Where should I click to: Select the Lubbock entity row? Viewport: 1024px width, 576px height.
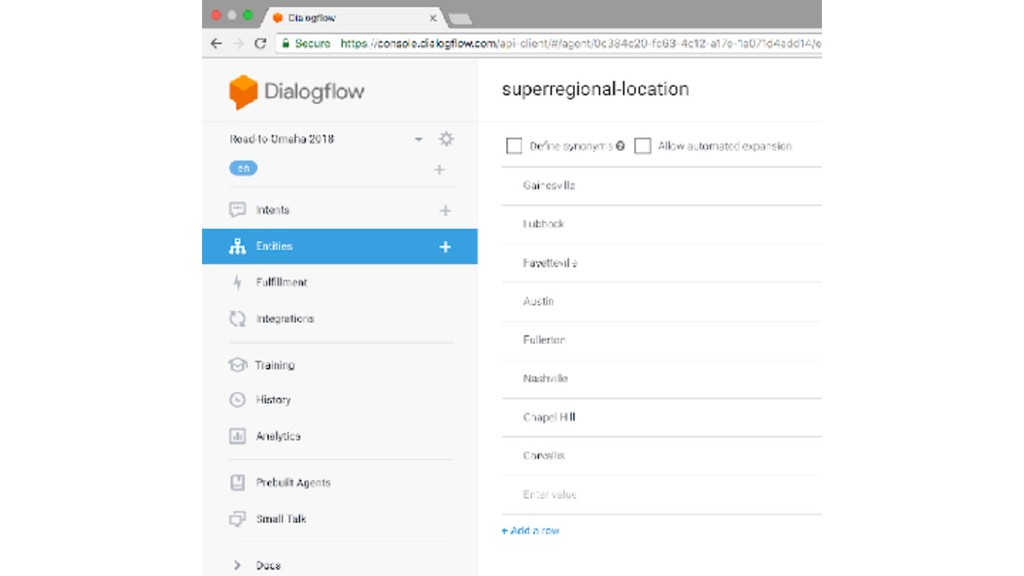662,224
